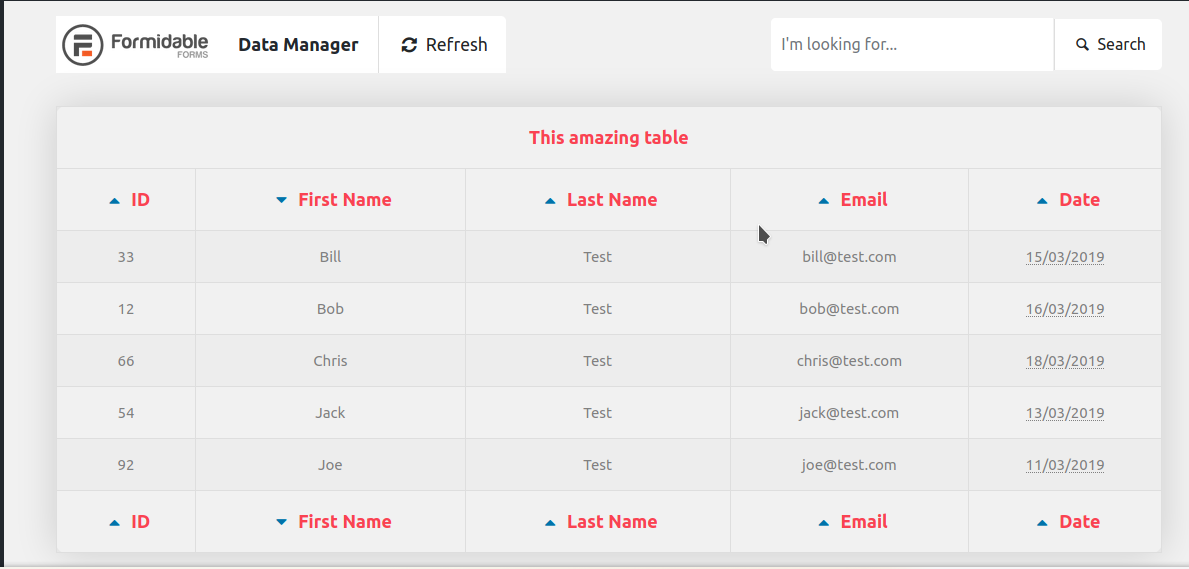Click sort arrow beside top ID header
Screen dimensions: 1189x569
[x=115, y=201]
